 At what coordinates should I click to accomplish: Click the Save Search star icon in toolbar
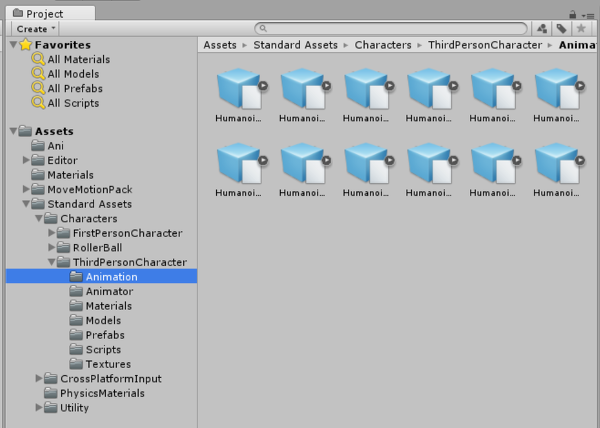(x=581, y=28)
